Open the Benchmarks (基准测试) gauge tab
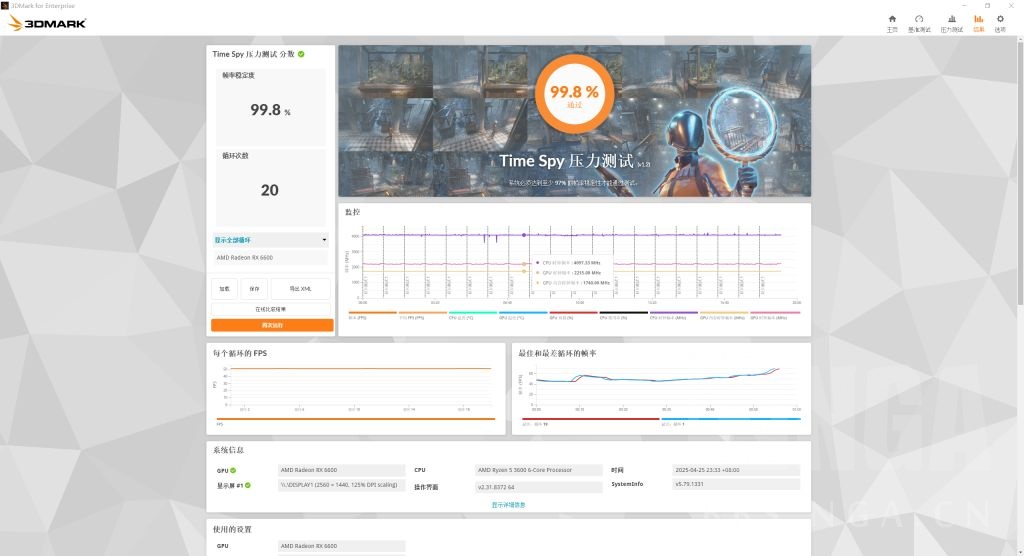The image size is (1024, 556). point(919,23)
